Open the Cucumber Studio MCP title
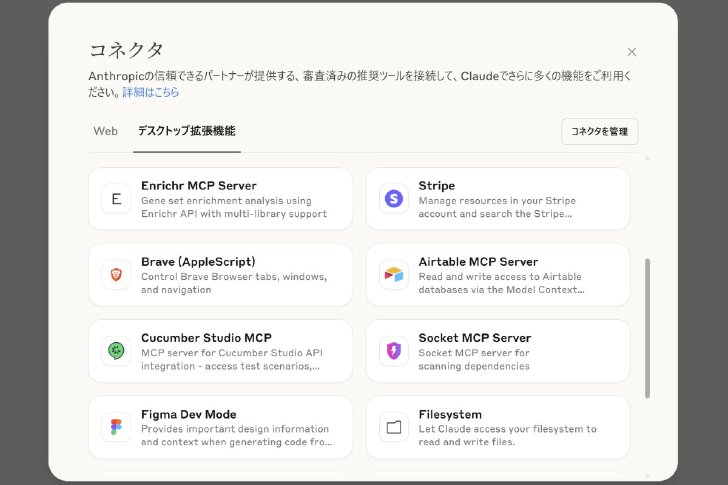 coord(206,338)
